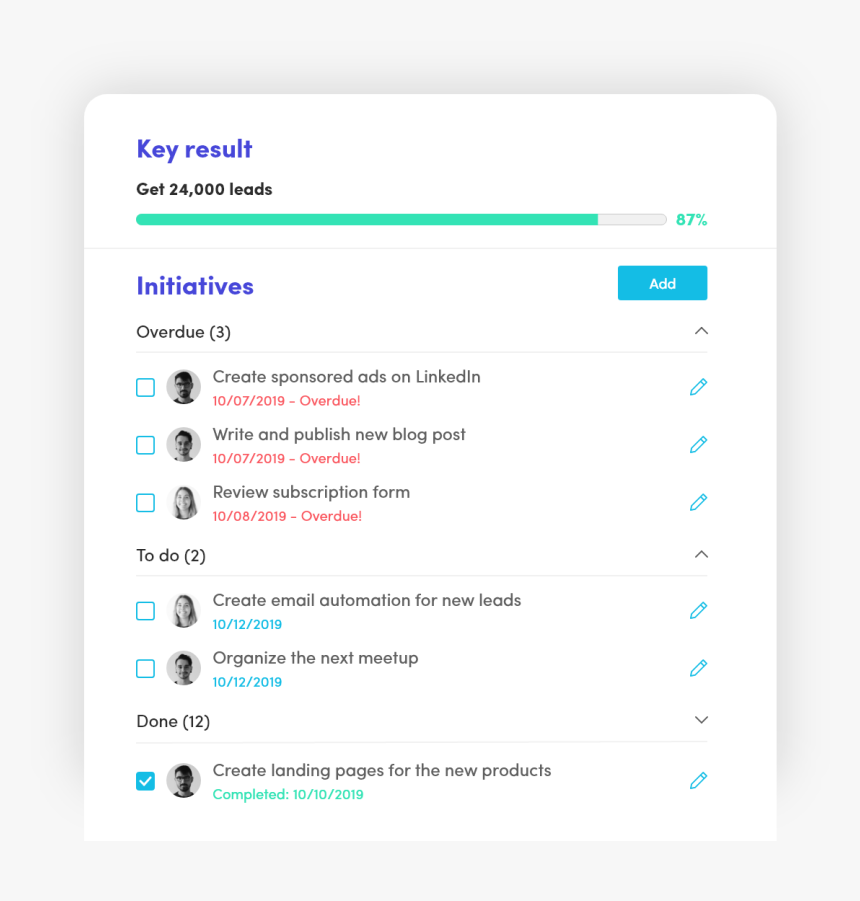The height and width of the screenshot is (901, 860).
Task: Check the Organize the next meetup checkbox
Action: [x=145, y=668]
